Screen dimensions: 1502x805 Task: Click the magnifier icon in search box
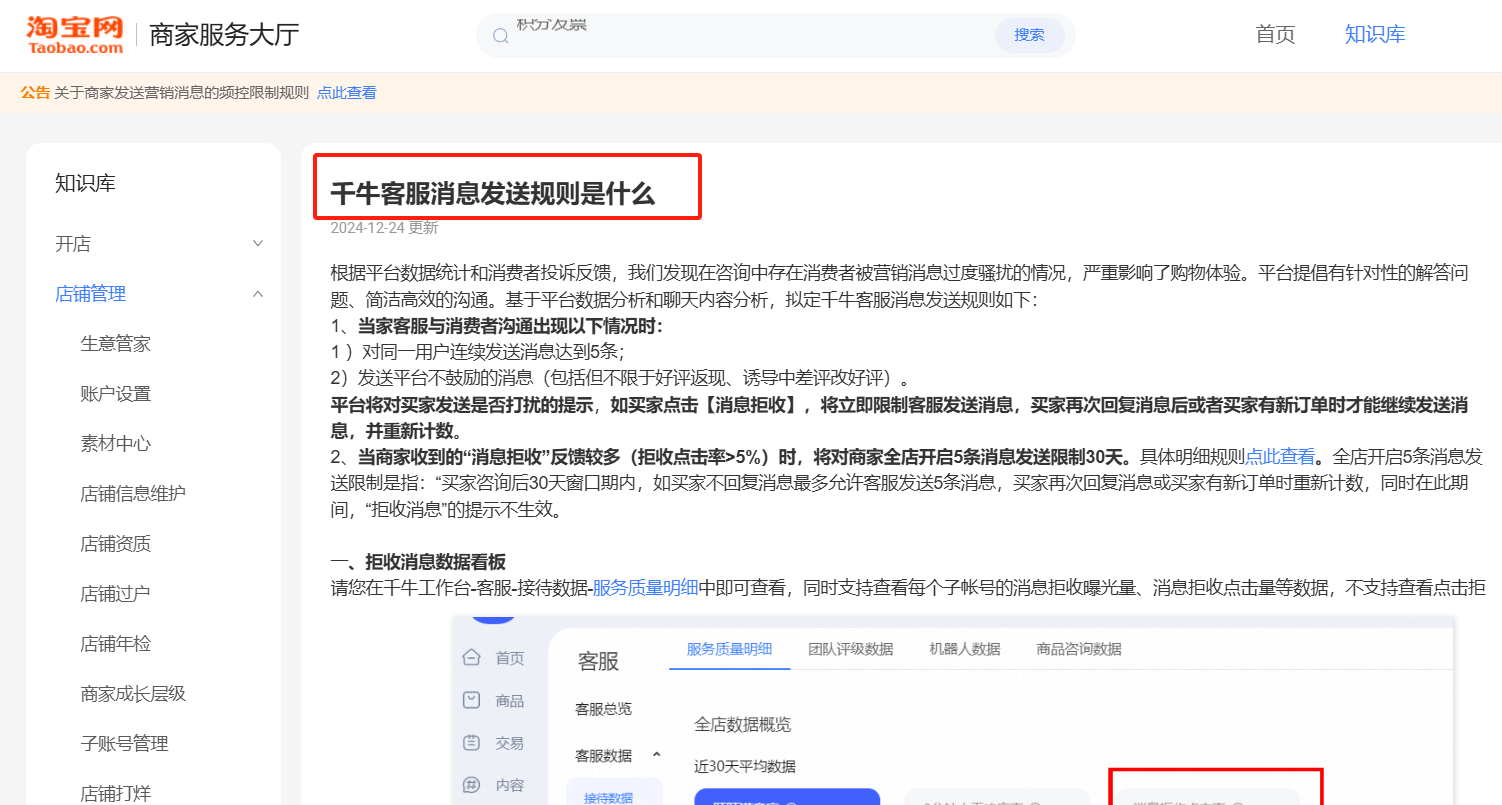click(x=501, y=36)
